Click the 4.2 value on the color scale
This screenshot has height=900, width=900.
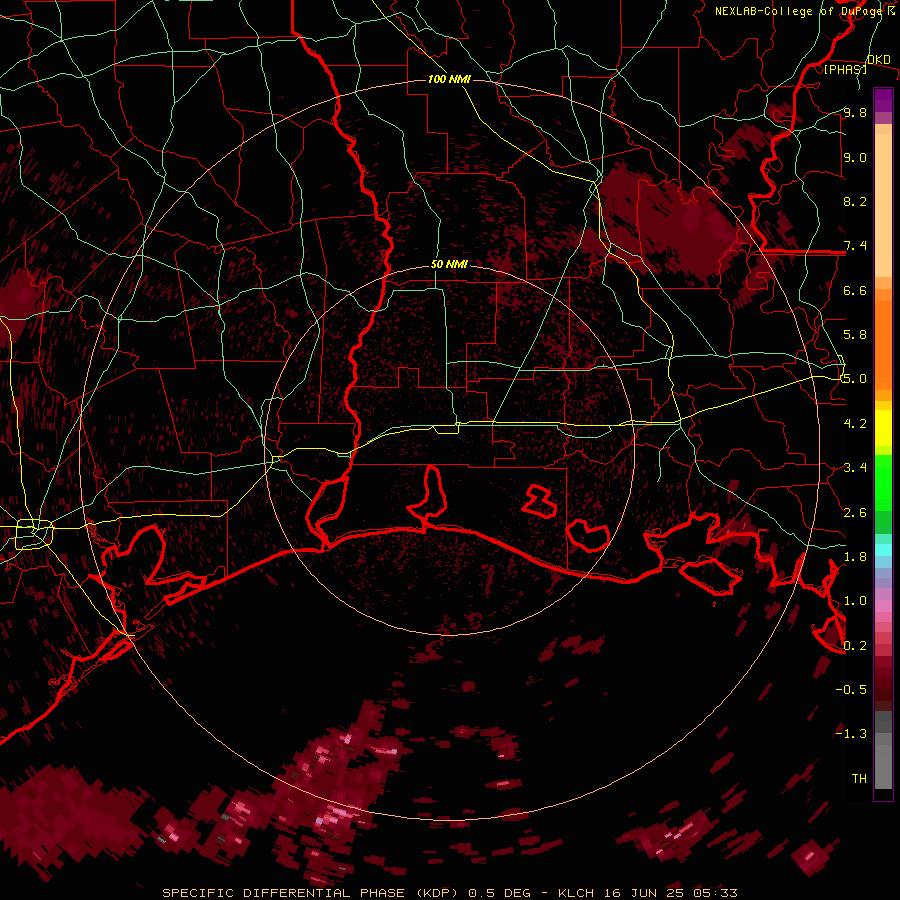(855, 424)
